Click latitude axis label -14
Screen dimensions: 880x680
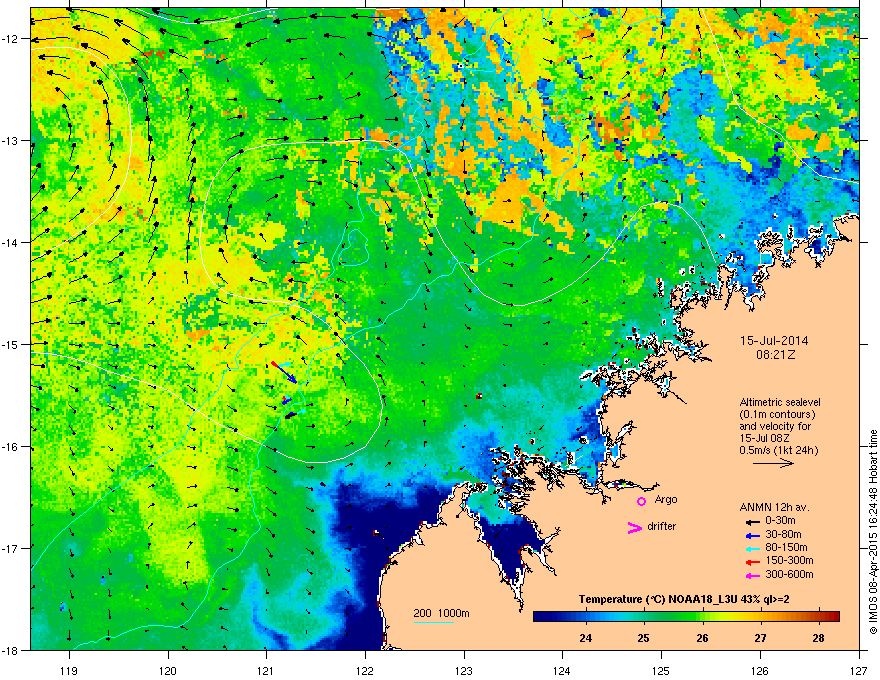point(11,243)
